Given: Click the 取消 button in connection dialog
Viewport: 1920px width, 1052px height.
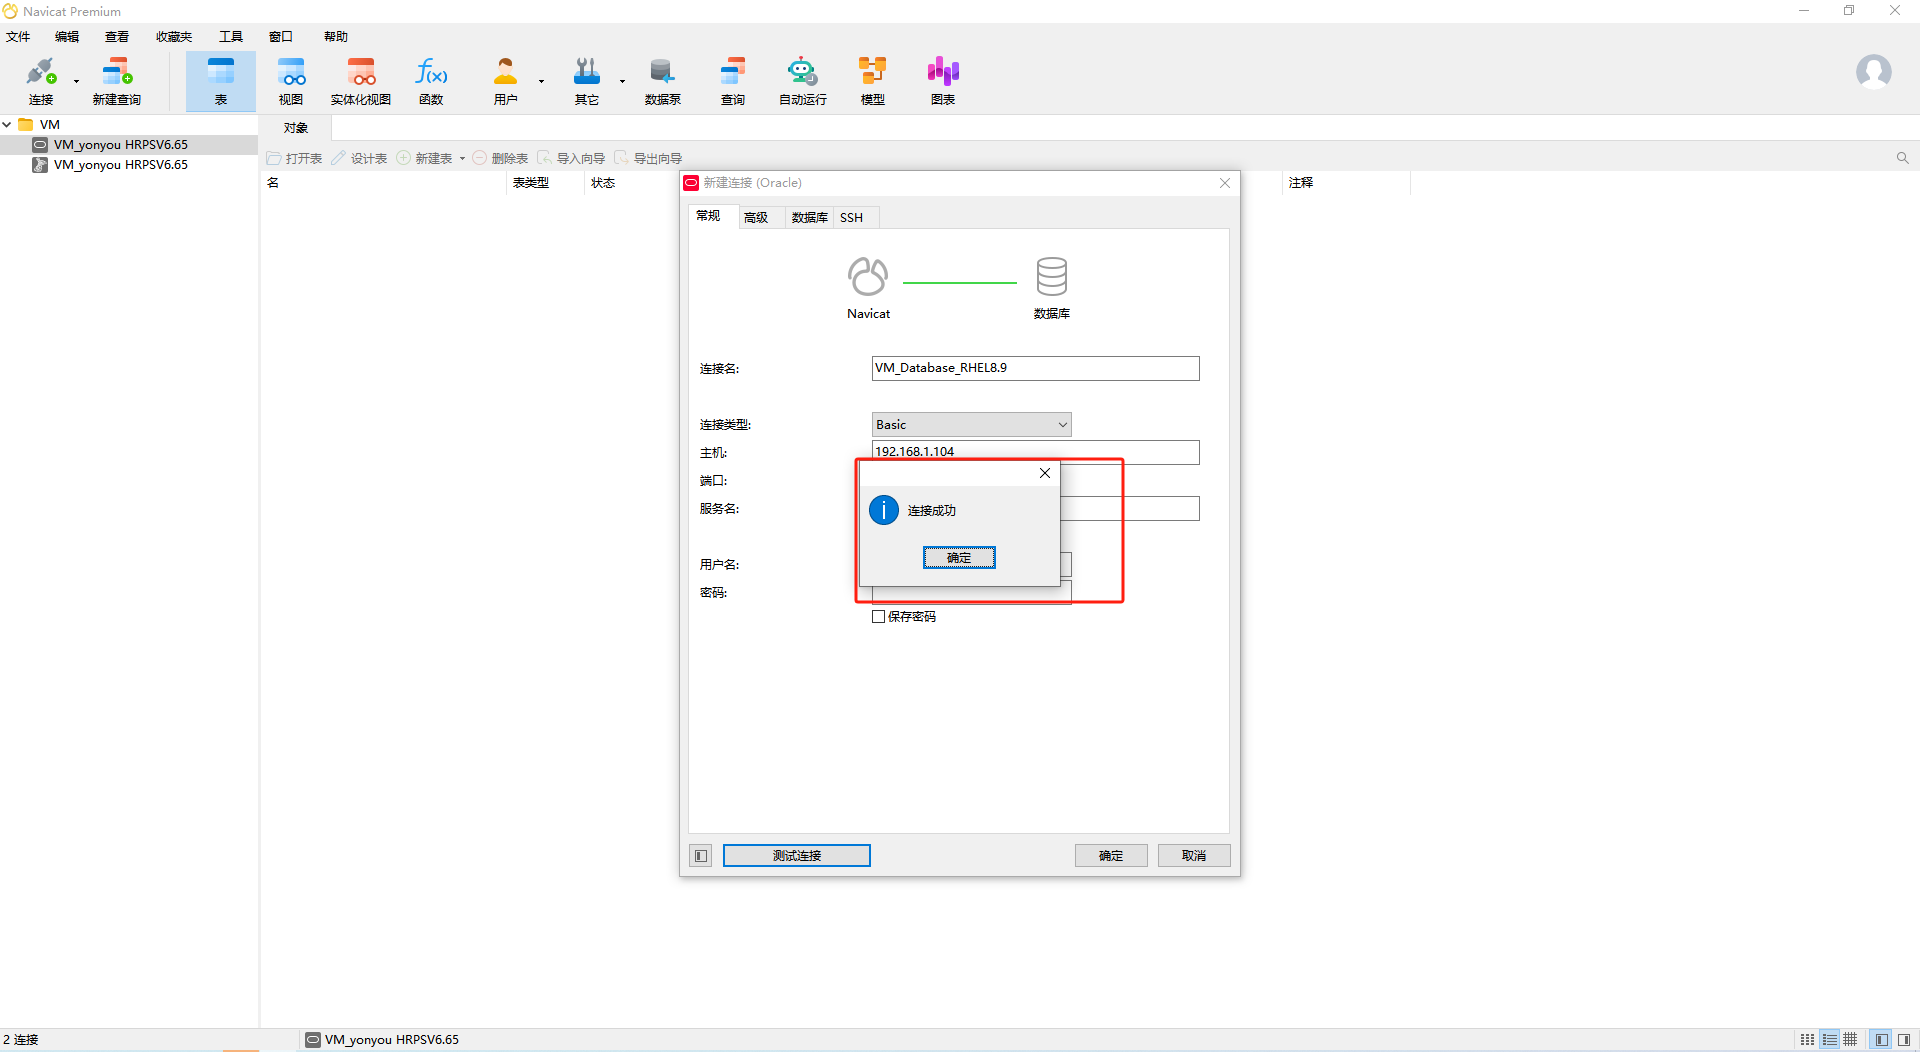Looking at the screenshot, I should [1194, 856].
